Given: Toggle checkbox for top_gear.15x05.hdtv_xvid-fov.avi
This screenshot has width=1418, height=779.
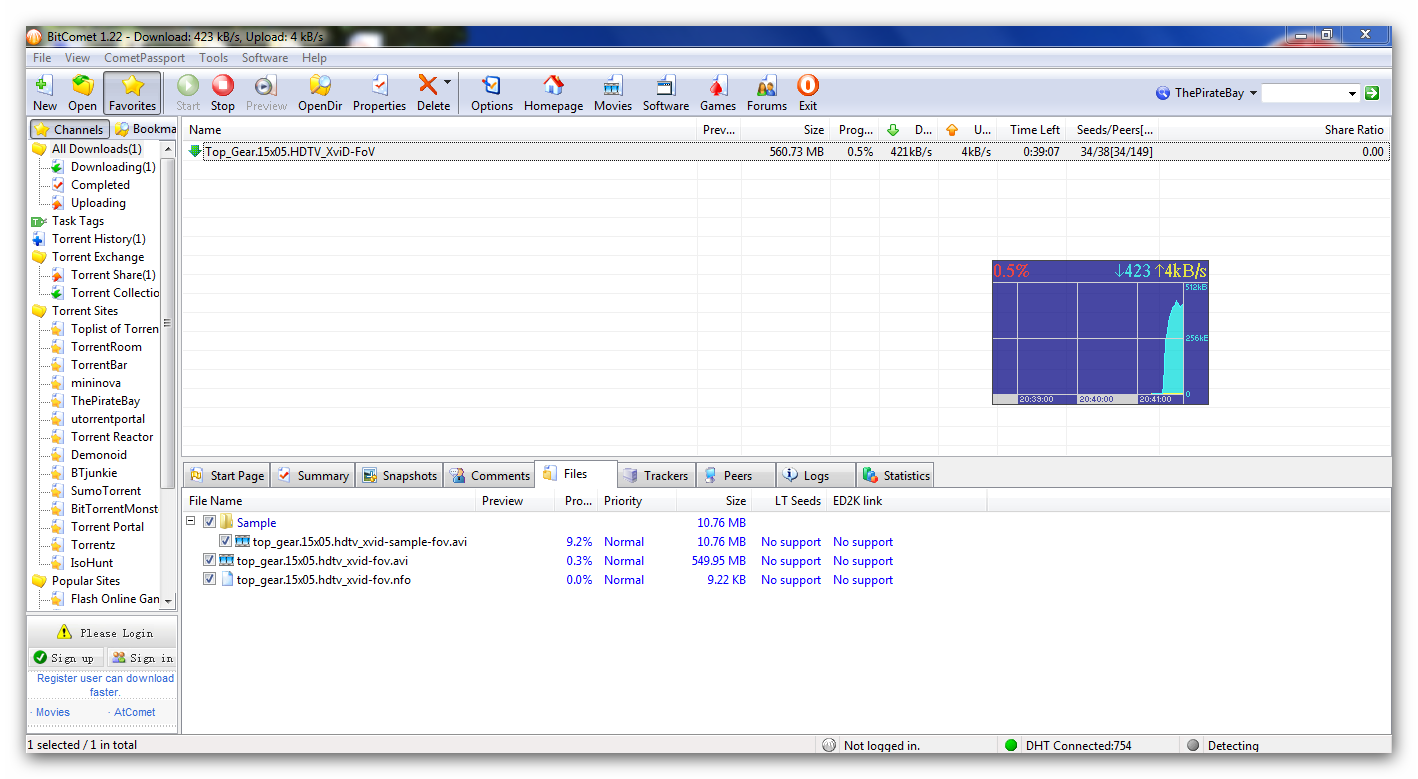Looking at the screenshot, I should (x=210, y=561).
